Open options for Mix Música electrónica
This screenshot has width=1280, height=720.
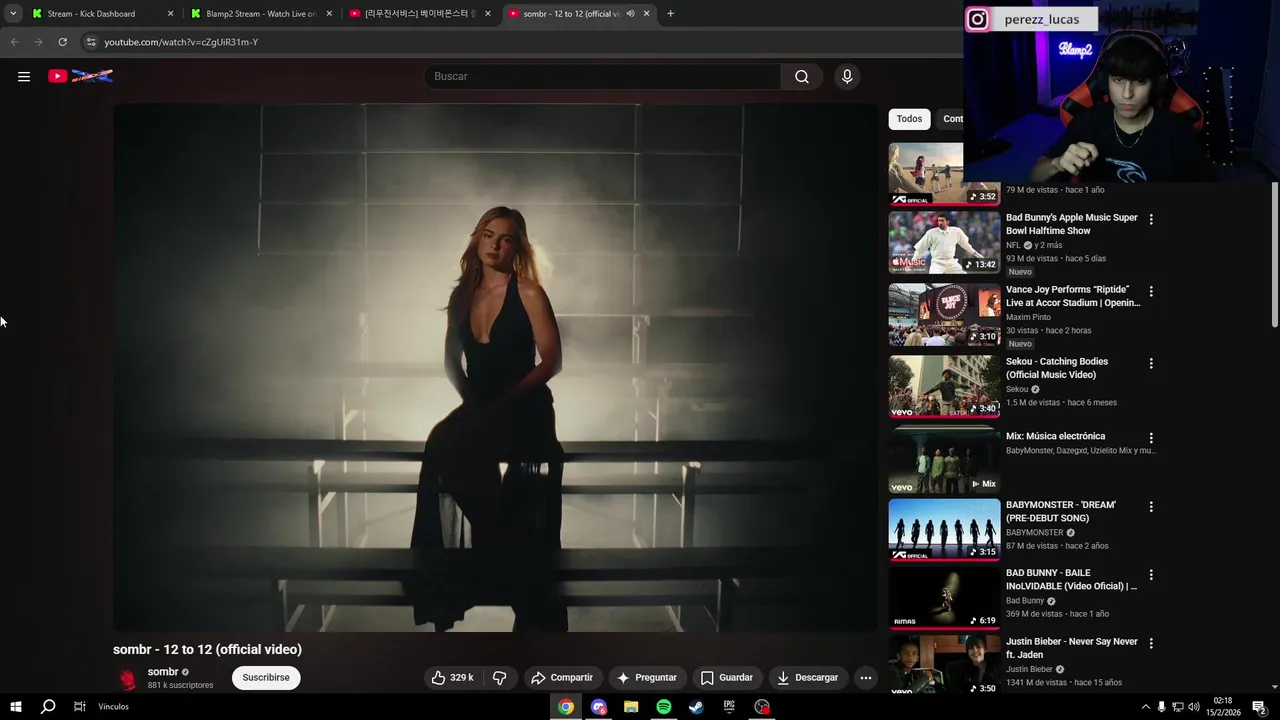point(1151,438)
